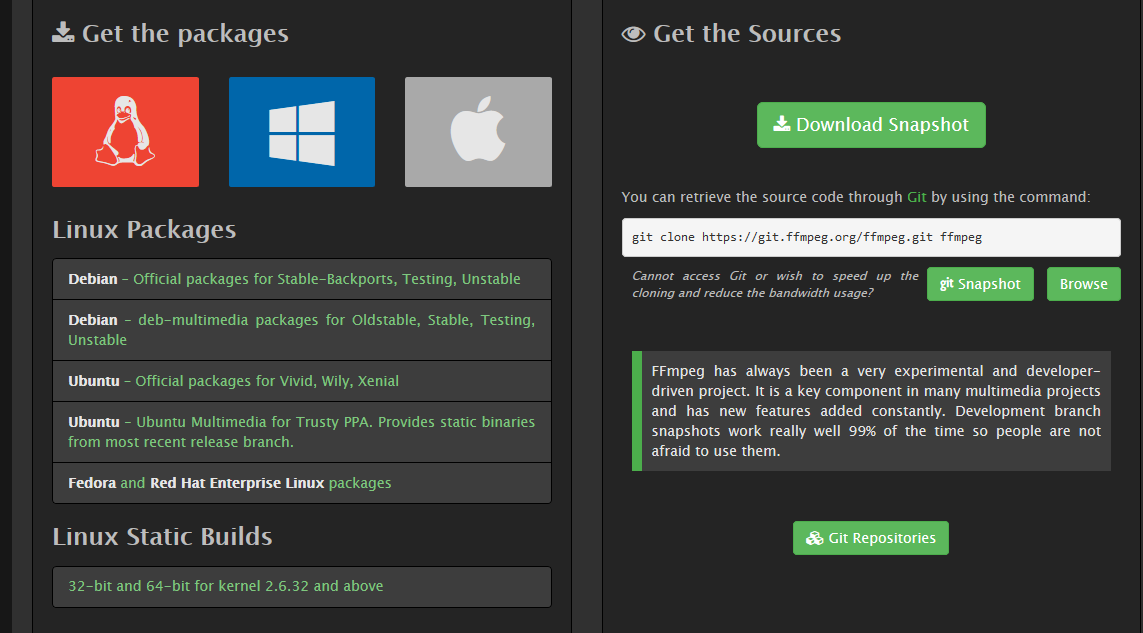Image resolution: width=1143 pixels, height=633 pixels.
Task: Open Debian official packages for Stable-Backports link
Action: [302, 279]
